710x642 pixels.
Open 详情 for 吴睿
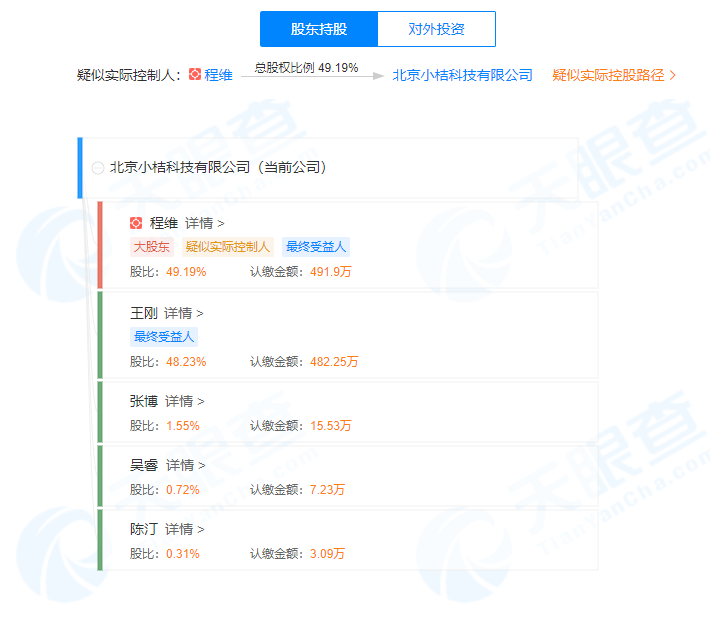[x=186, y=465]
